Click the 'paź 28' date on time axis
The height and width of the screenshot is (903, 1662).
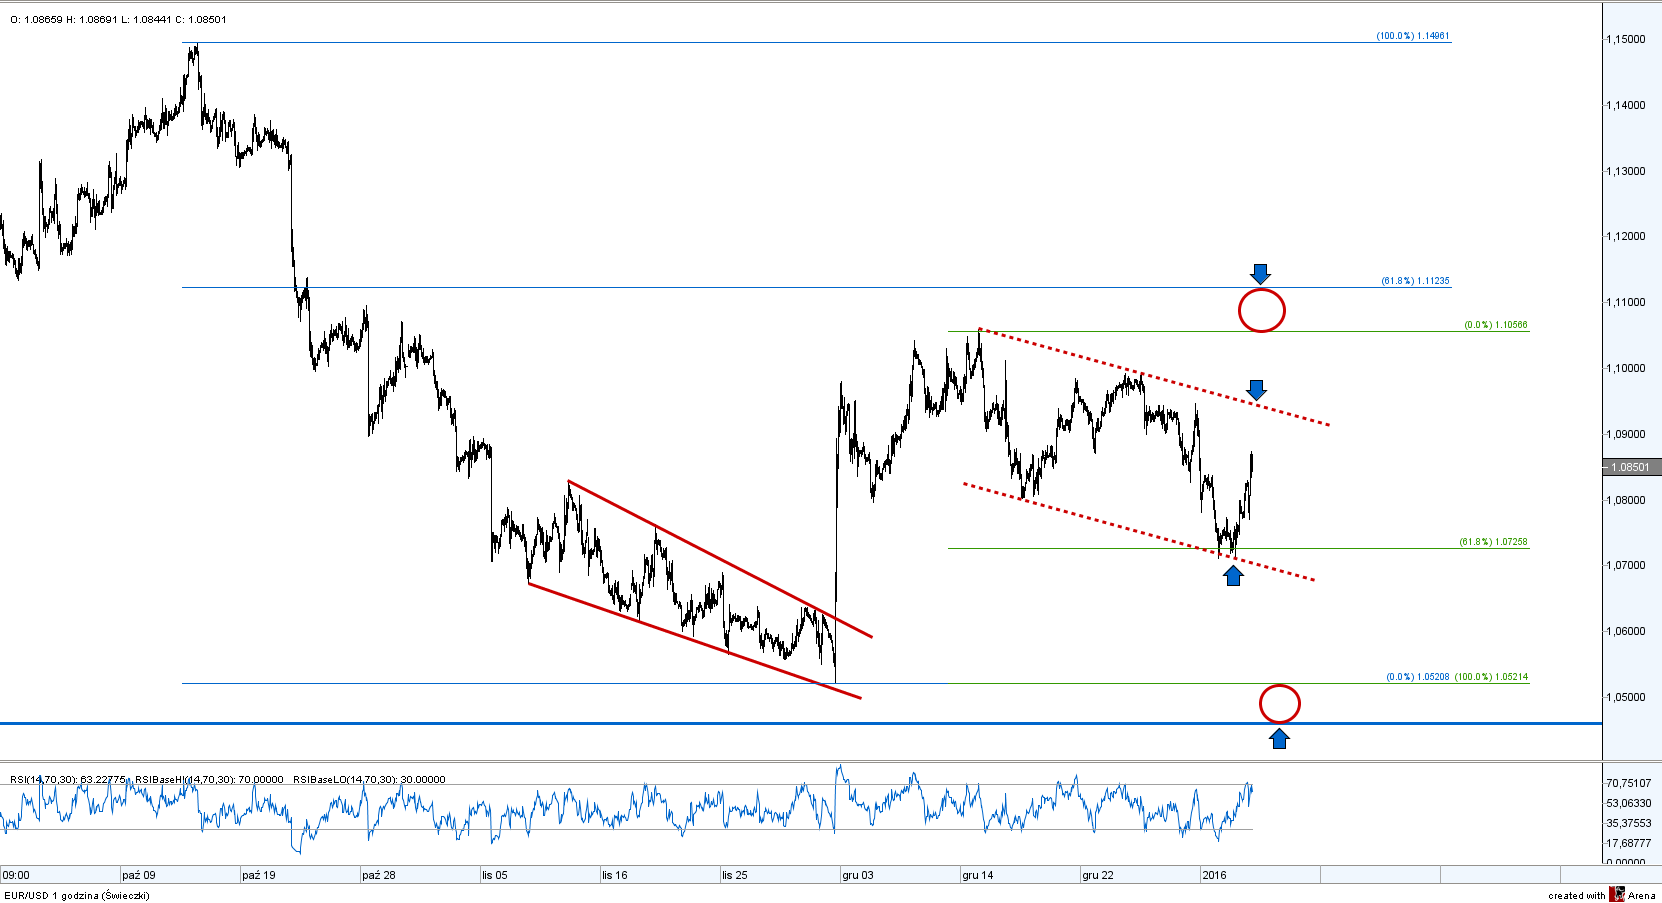(379, 875)
